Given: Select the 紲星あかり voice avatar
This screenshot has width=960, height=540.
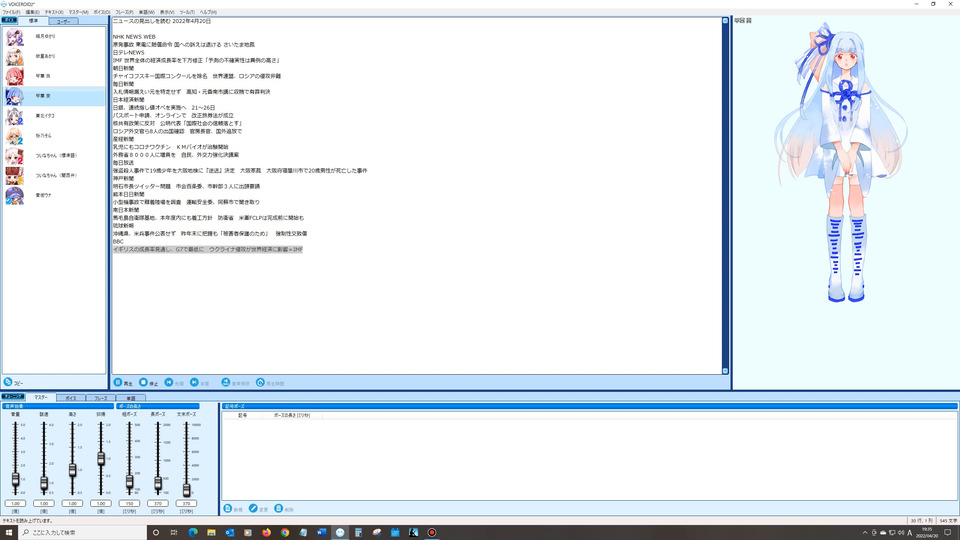Looking at the screenshot, I should 14,56.
